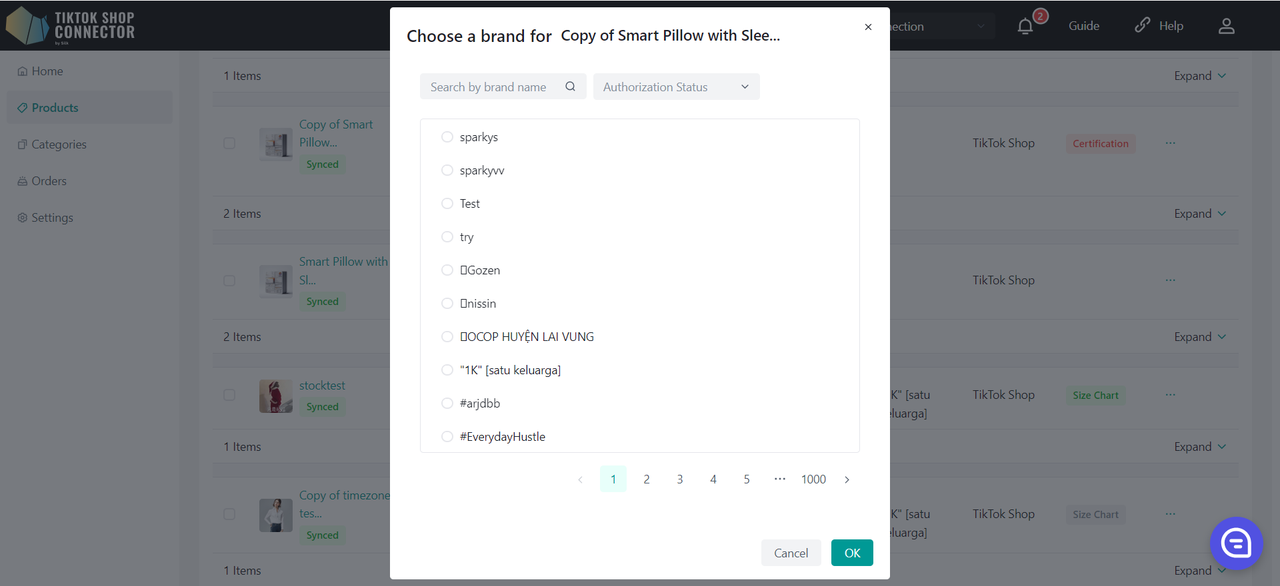Select the Test brand radio button
The image size is (1280, 586).
pos(447,204)
